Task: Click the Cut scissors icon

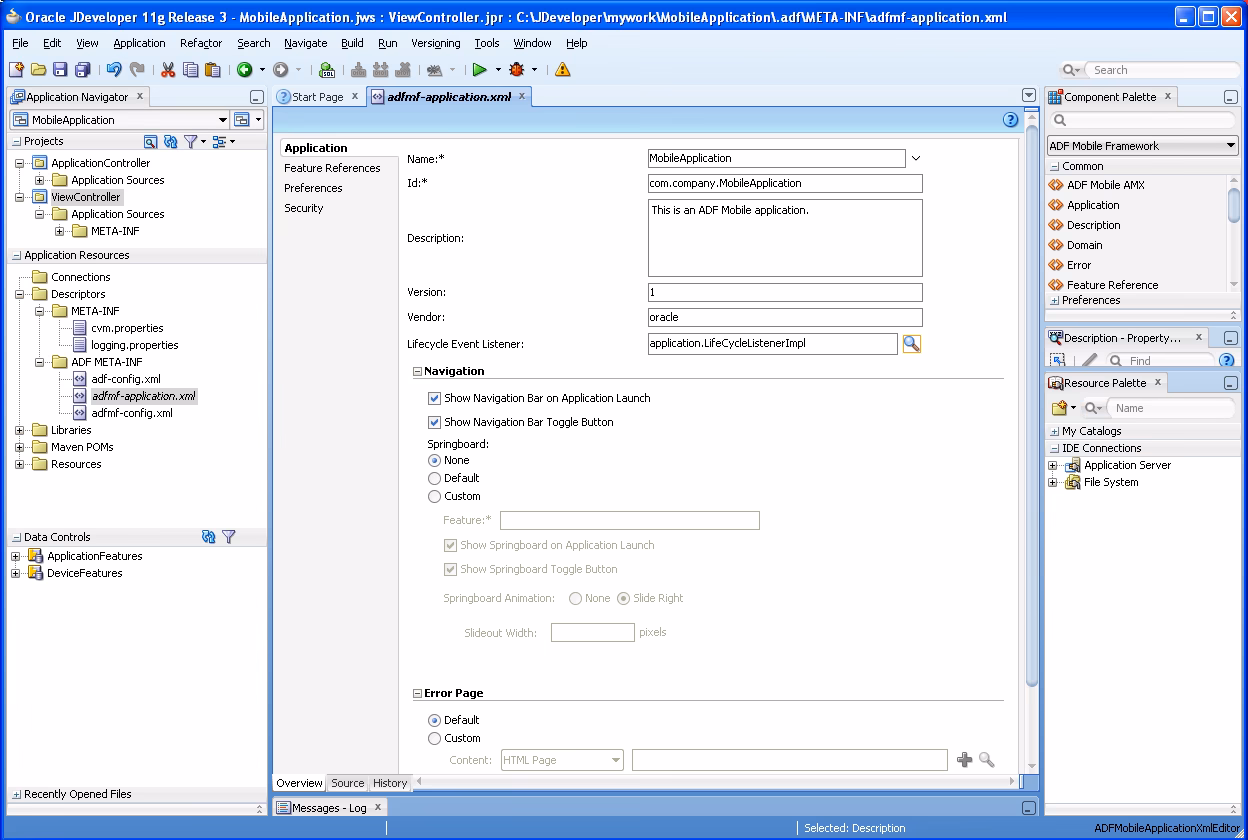Action: [168, 70]
